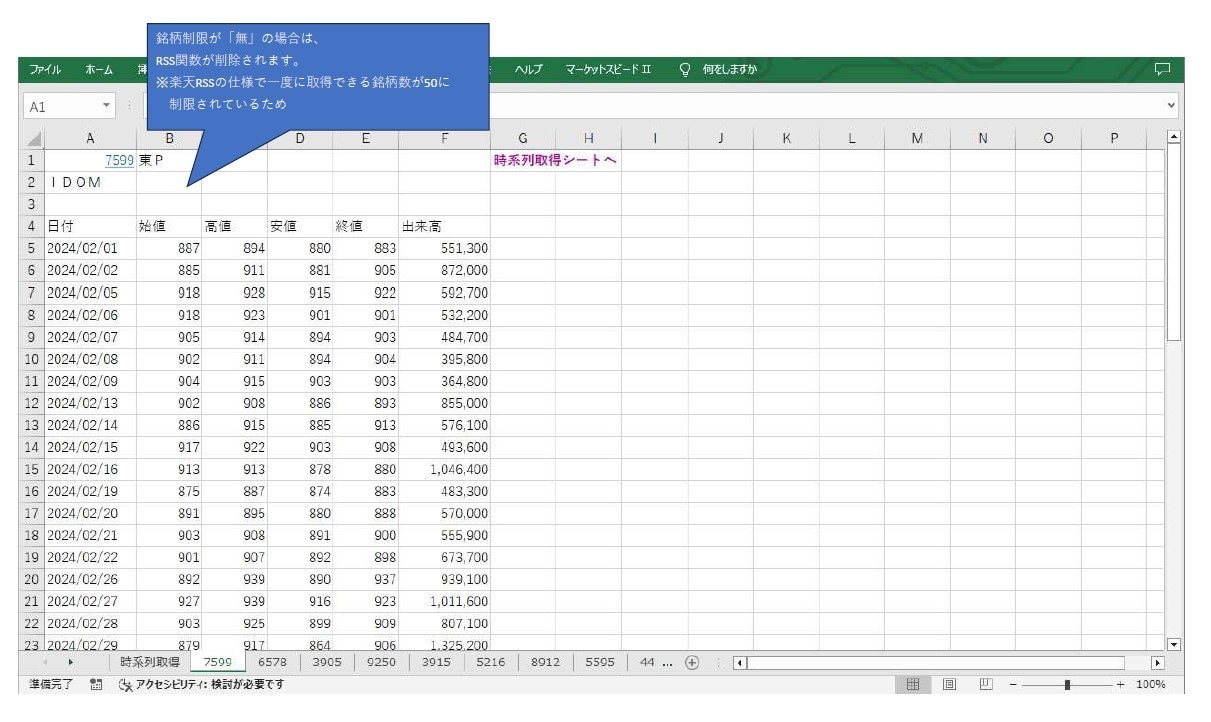Click next sheet navigation arrow

[x=70, y=663]
